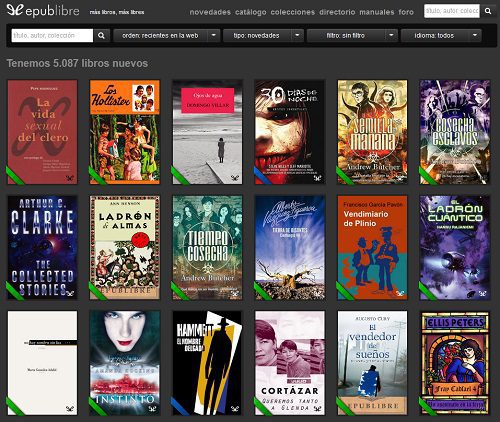Expand the filtro dropdown arrow
The height and width of the screenshot is (422, 500).
pyautogui.click(x=391, y=35)
